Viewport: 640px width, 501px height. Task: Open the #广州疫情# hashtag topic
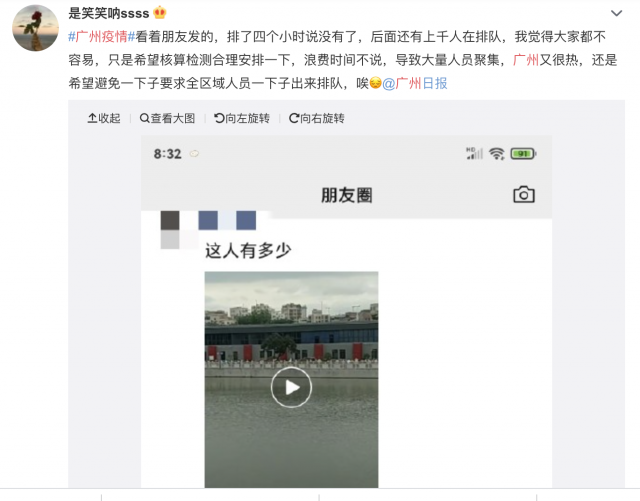101,37
